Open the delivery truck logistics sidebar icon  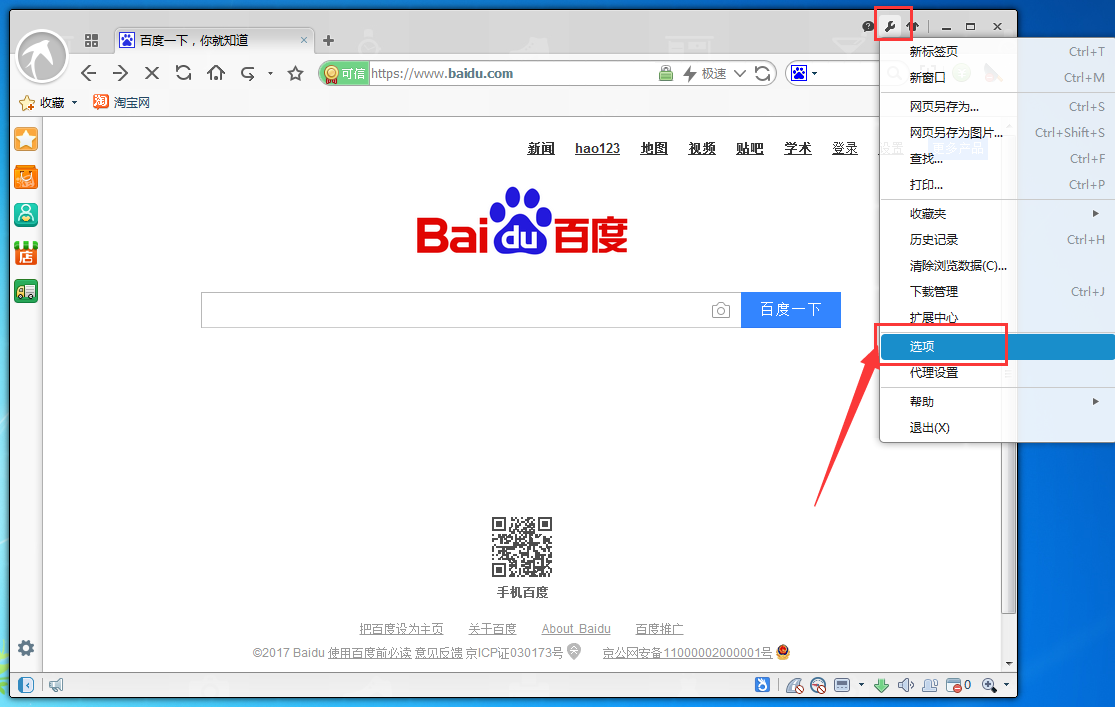click(25, 290)
